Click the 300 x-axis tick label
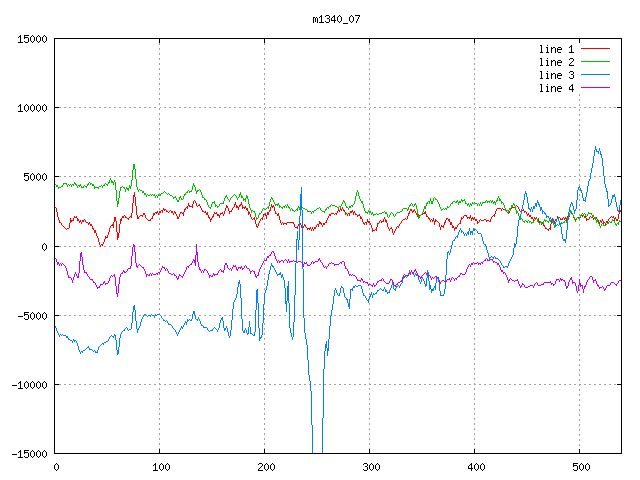This screenshot has height=480, width=640. (x=370, y=467)
